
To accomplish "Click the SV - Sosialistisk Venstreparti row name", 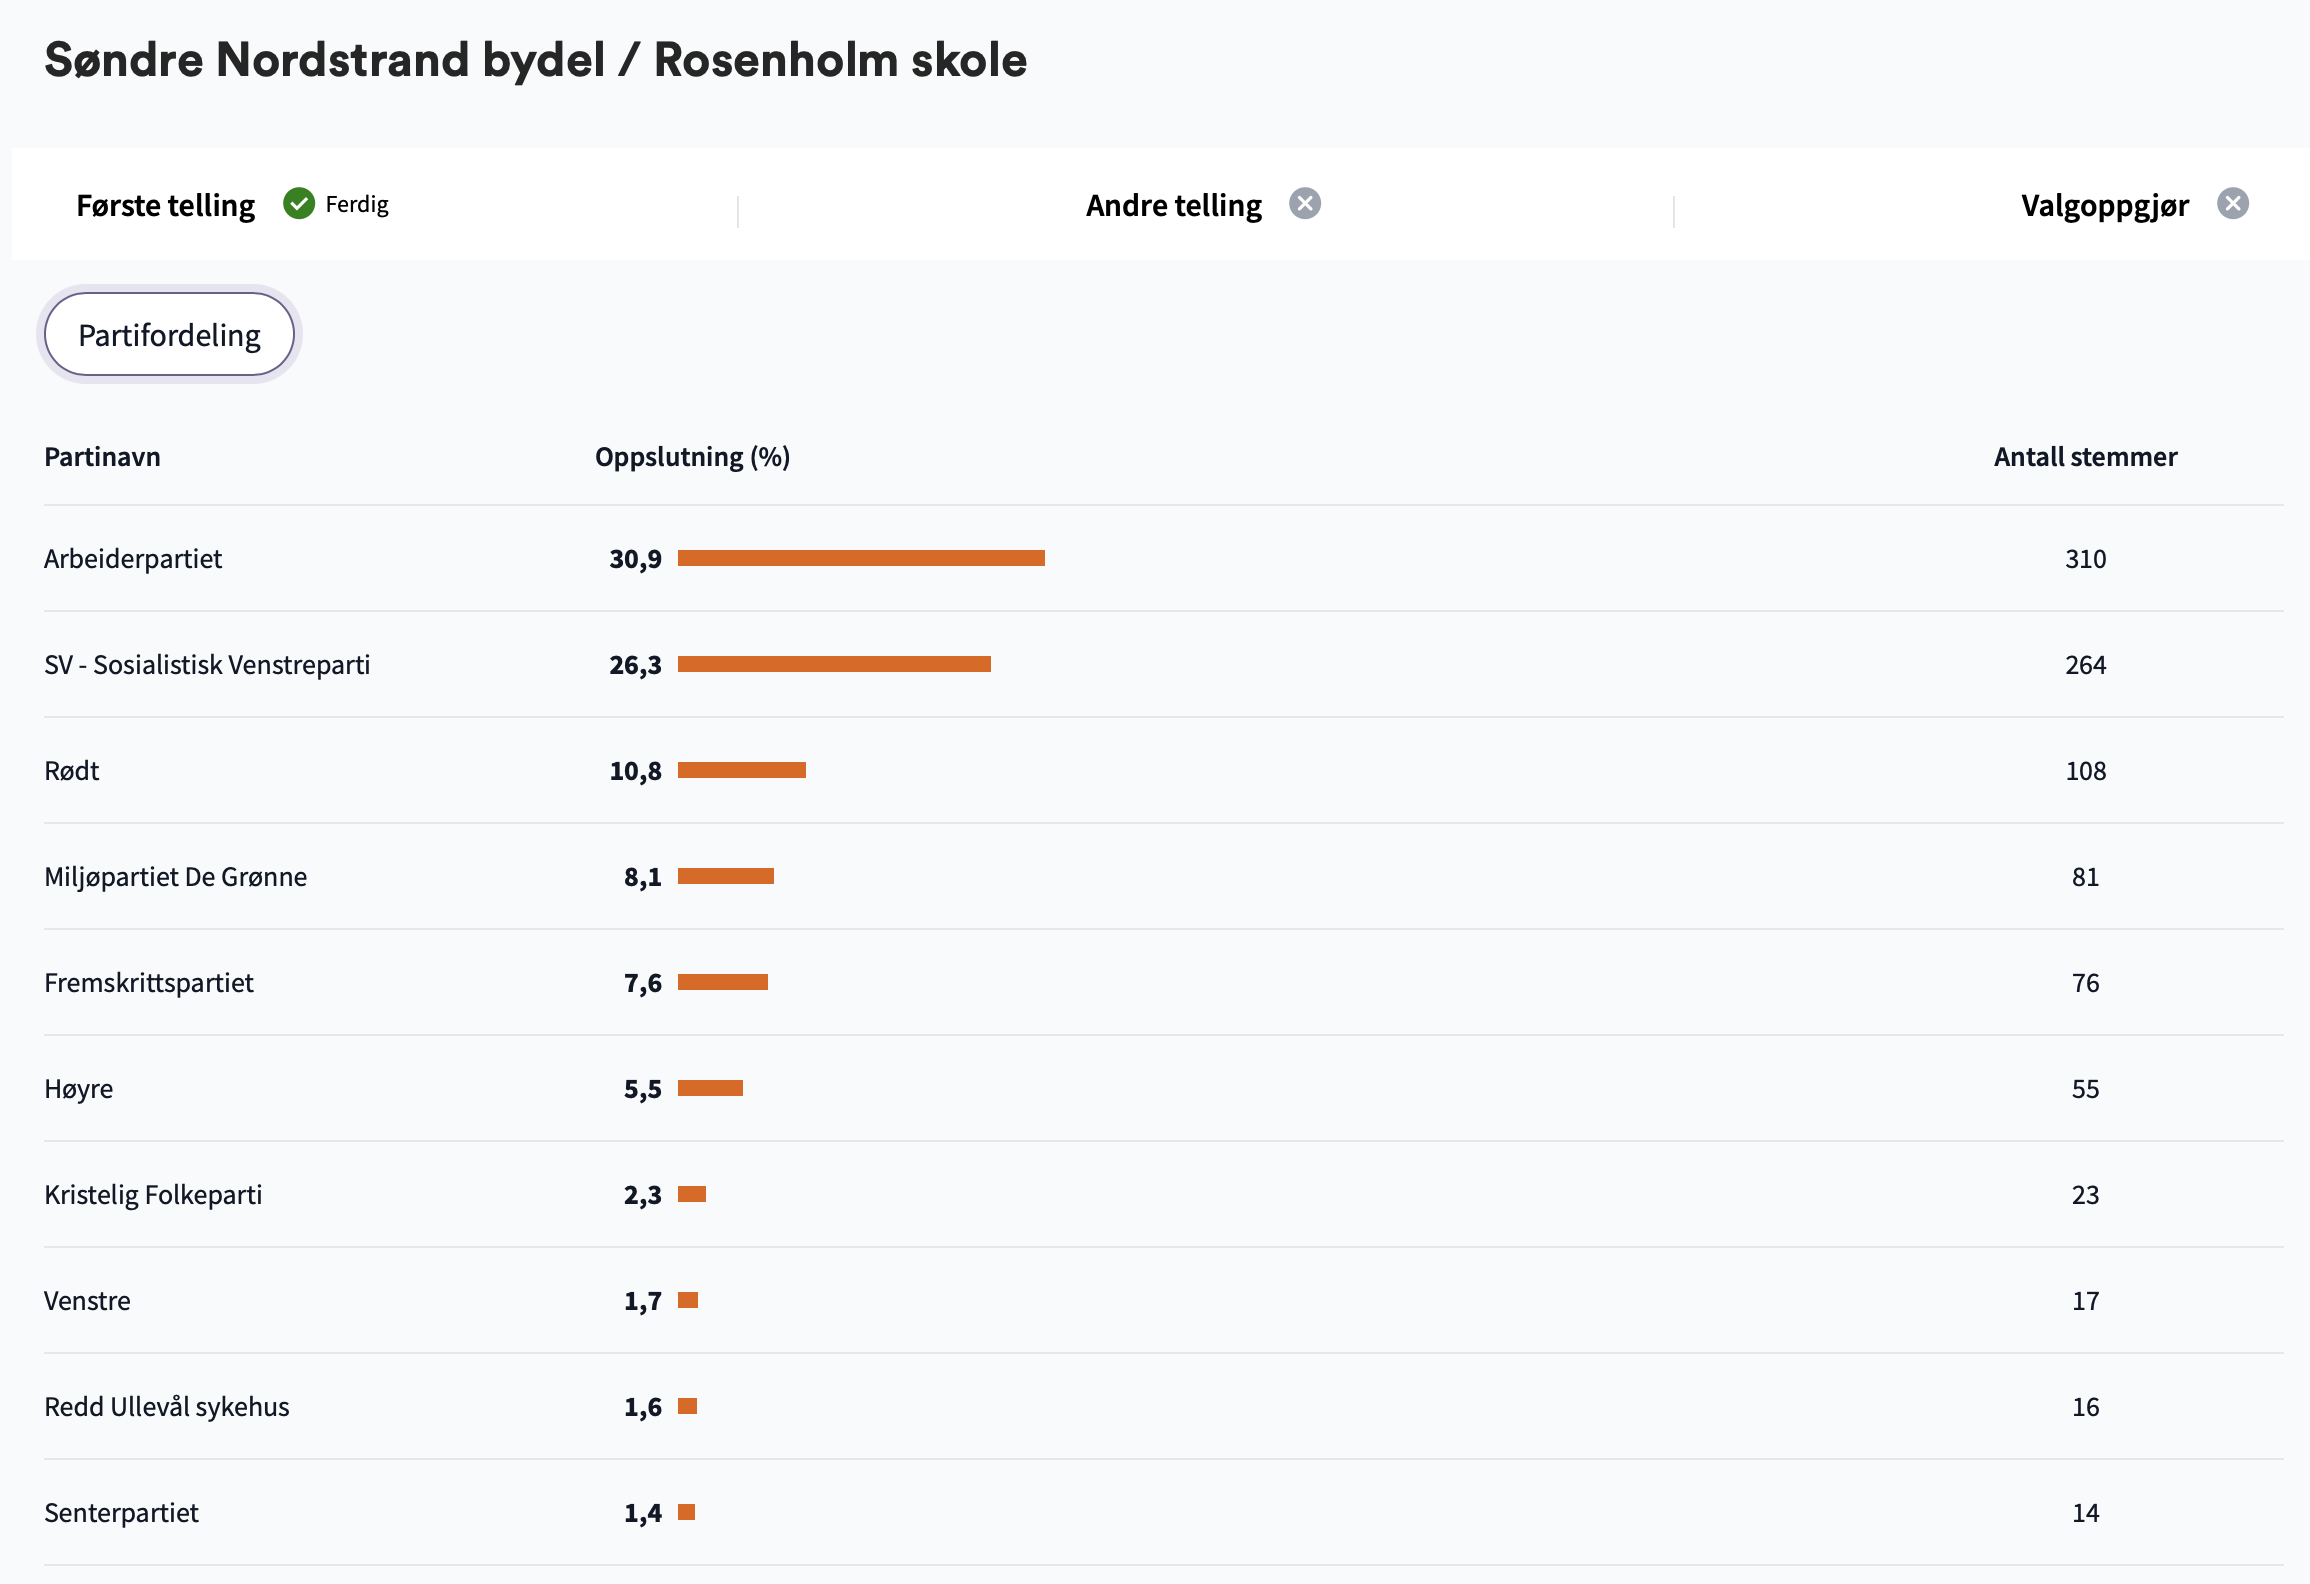I will click(207, 665).
